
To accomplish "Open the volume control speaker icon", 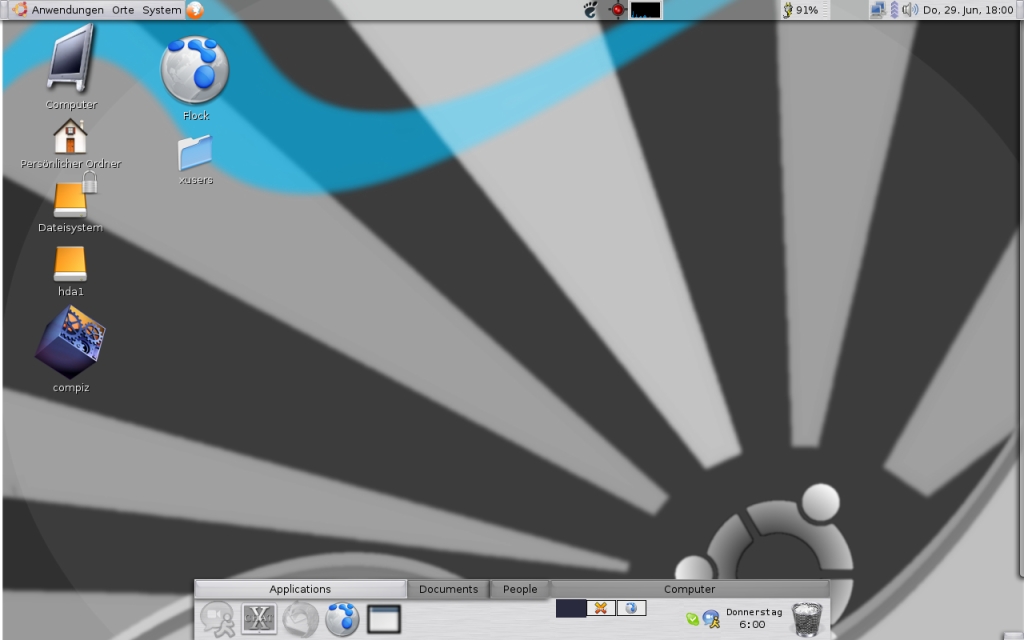I will pyautogui.click(x=910, y=10).
